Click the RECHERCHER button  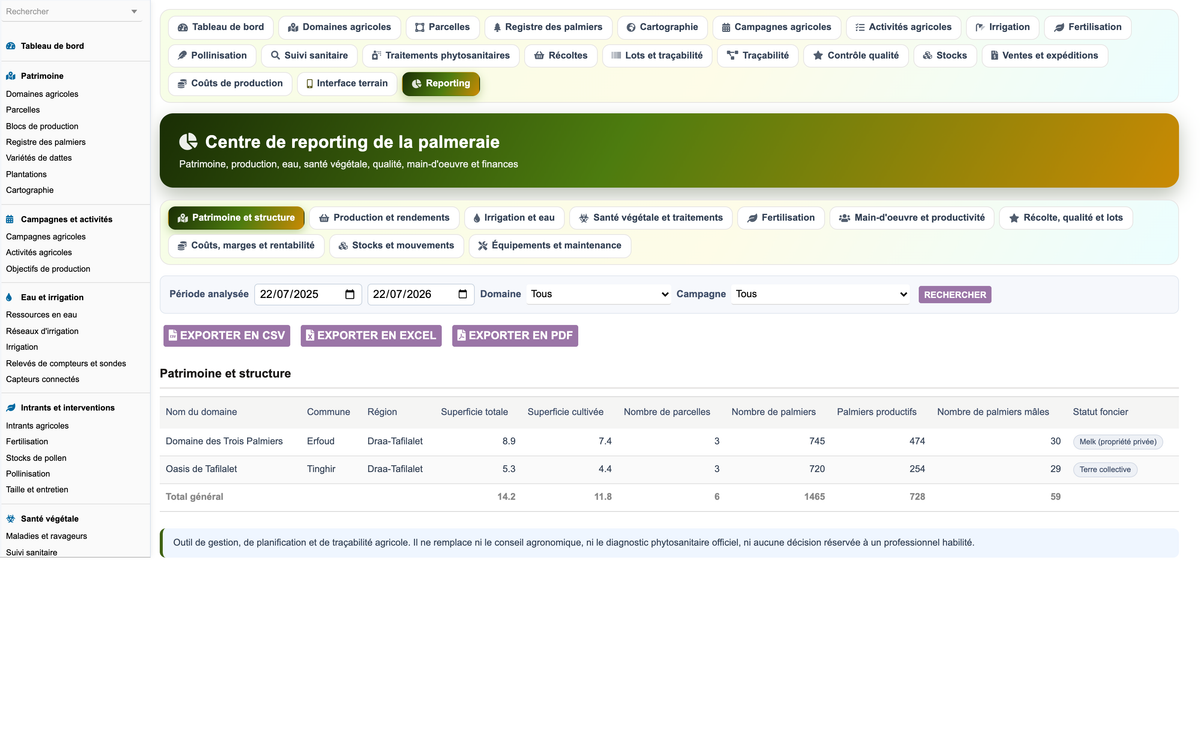point(955,295)
